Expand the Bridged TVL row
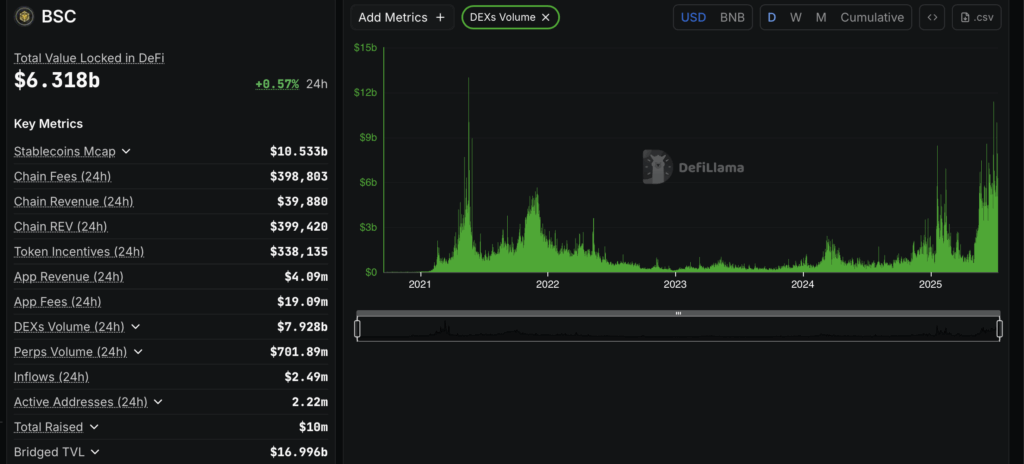This screenshot has height=464, width=1024. (95, 452)
